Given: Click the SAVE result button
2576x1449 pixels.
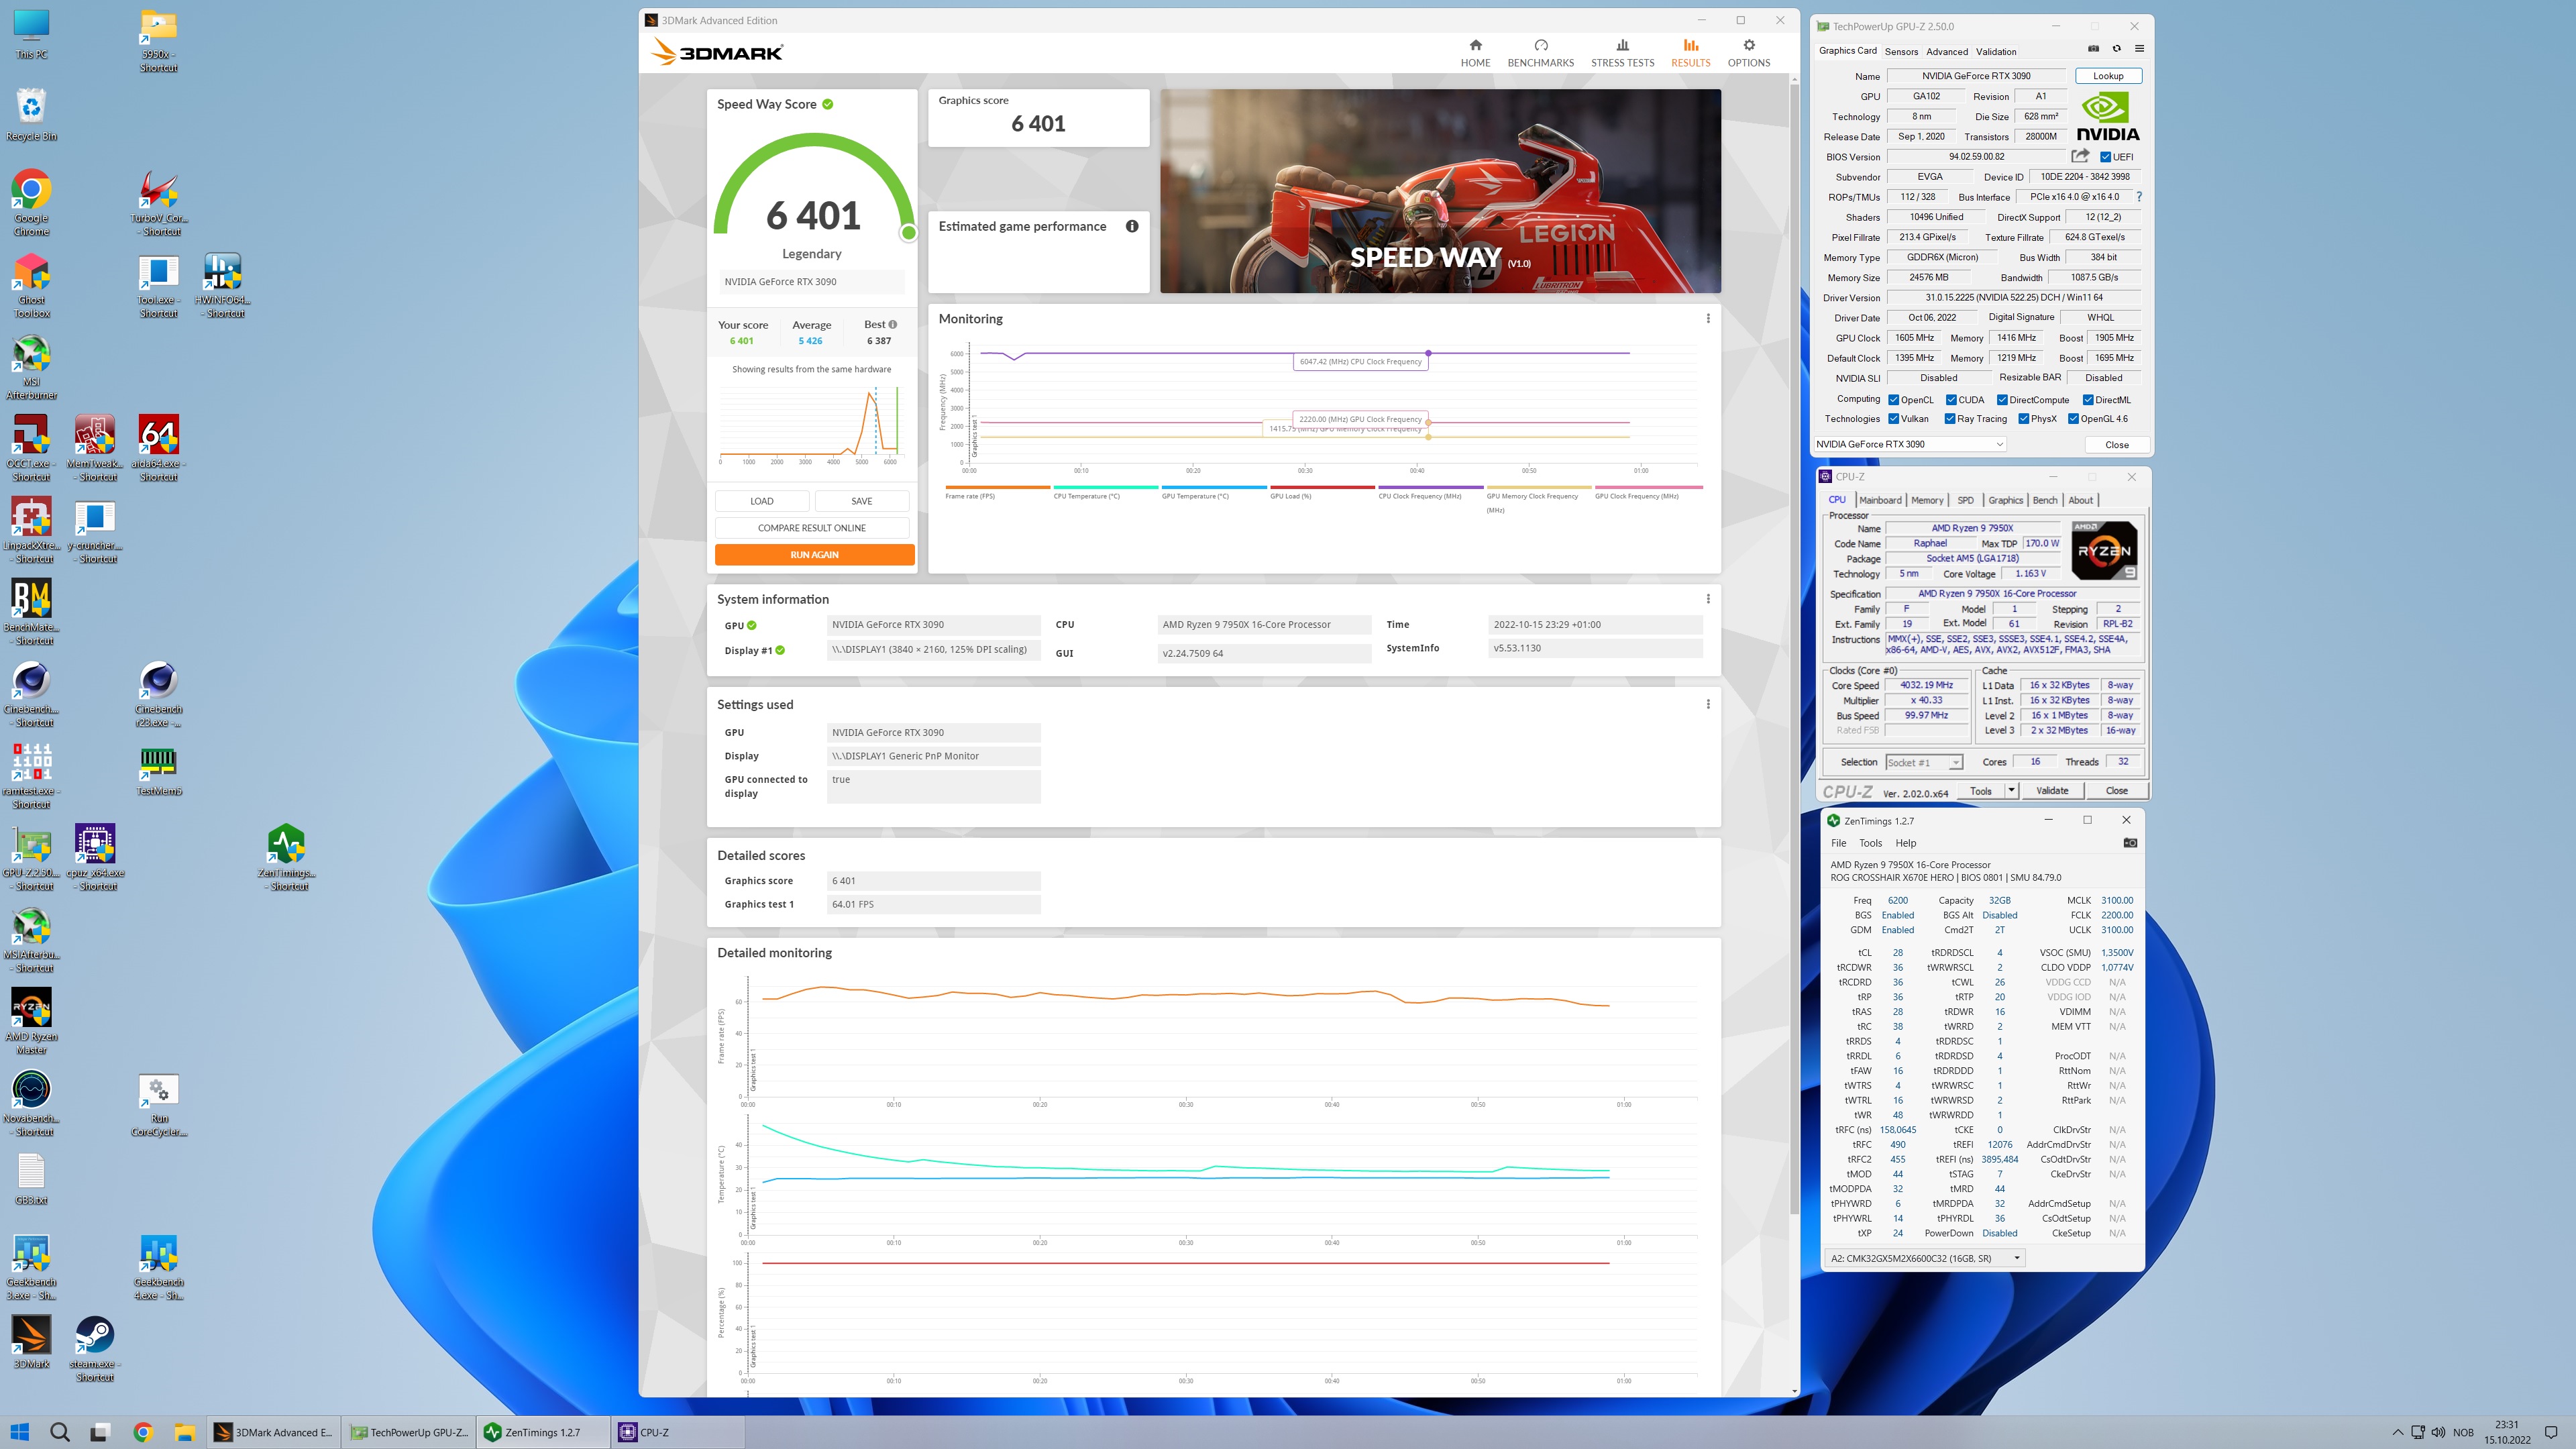Looking at the screenshot, I should click(862, 501).
